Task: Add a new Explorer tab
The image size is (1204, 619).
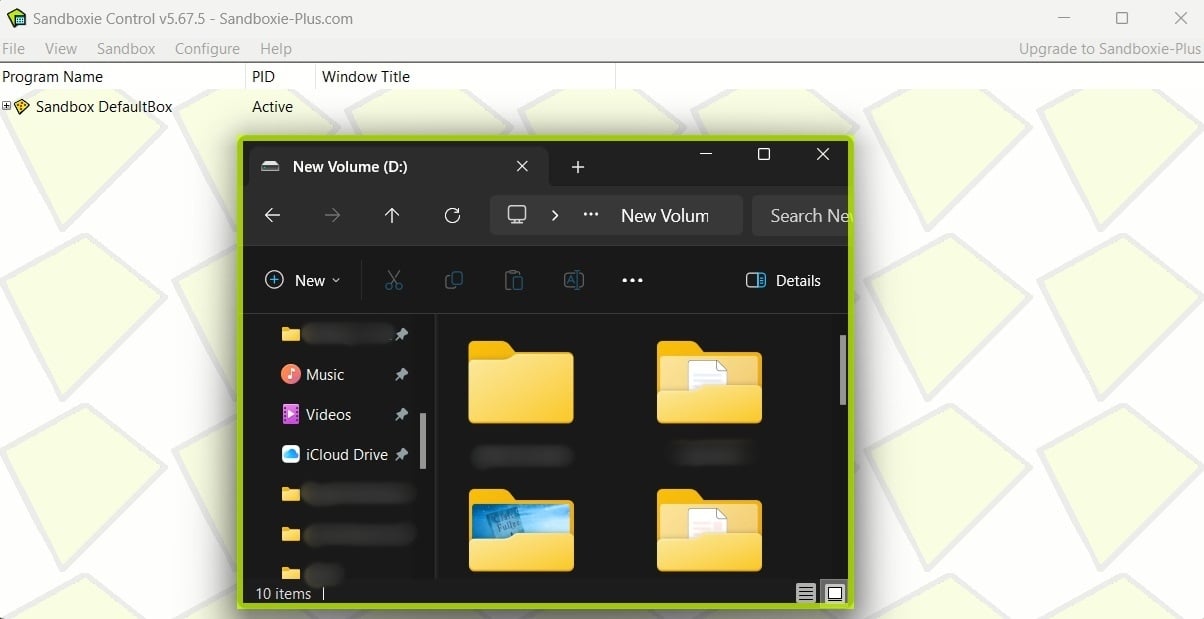Action: (x=577, y=167)
